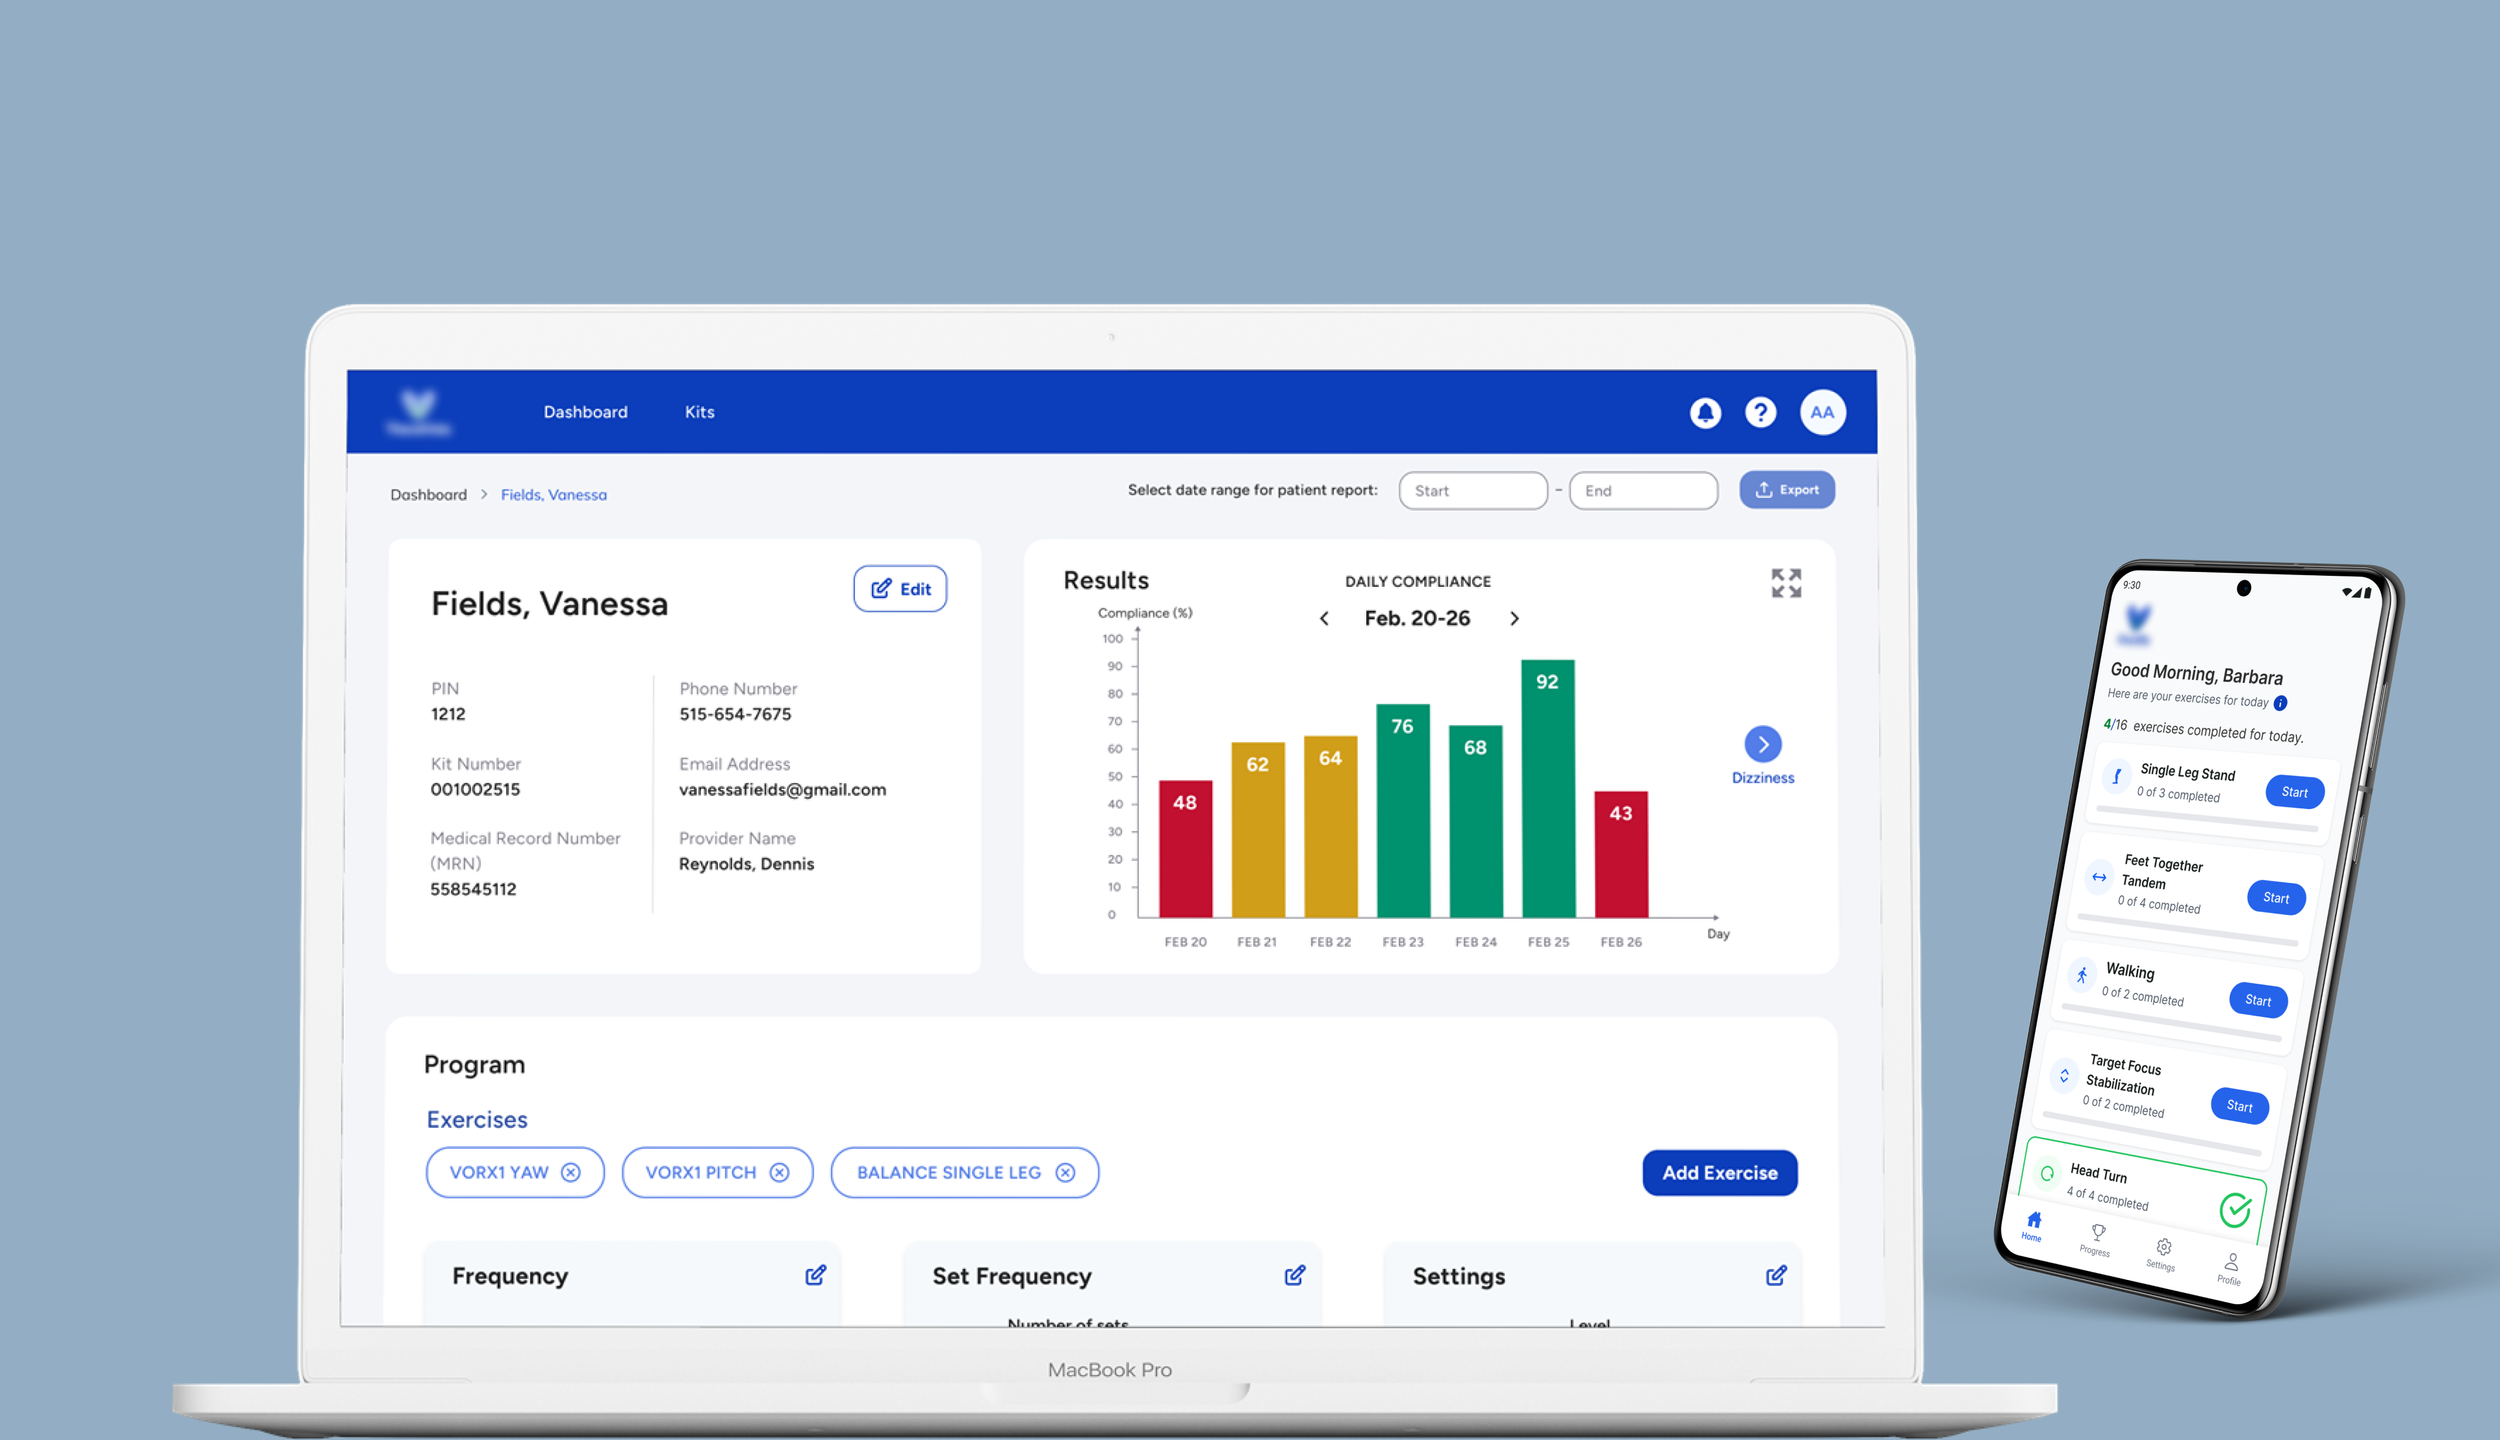Edit the Set Frequency card

click(1294, 1275)
